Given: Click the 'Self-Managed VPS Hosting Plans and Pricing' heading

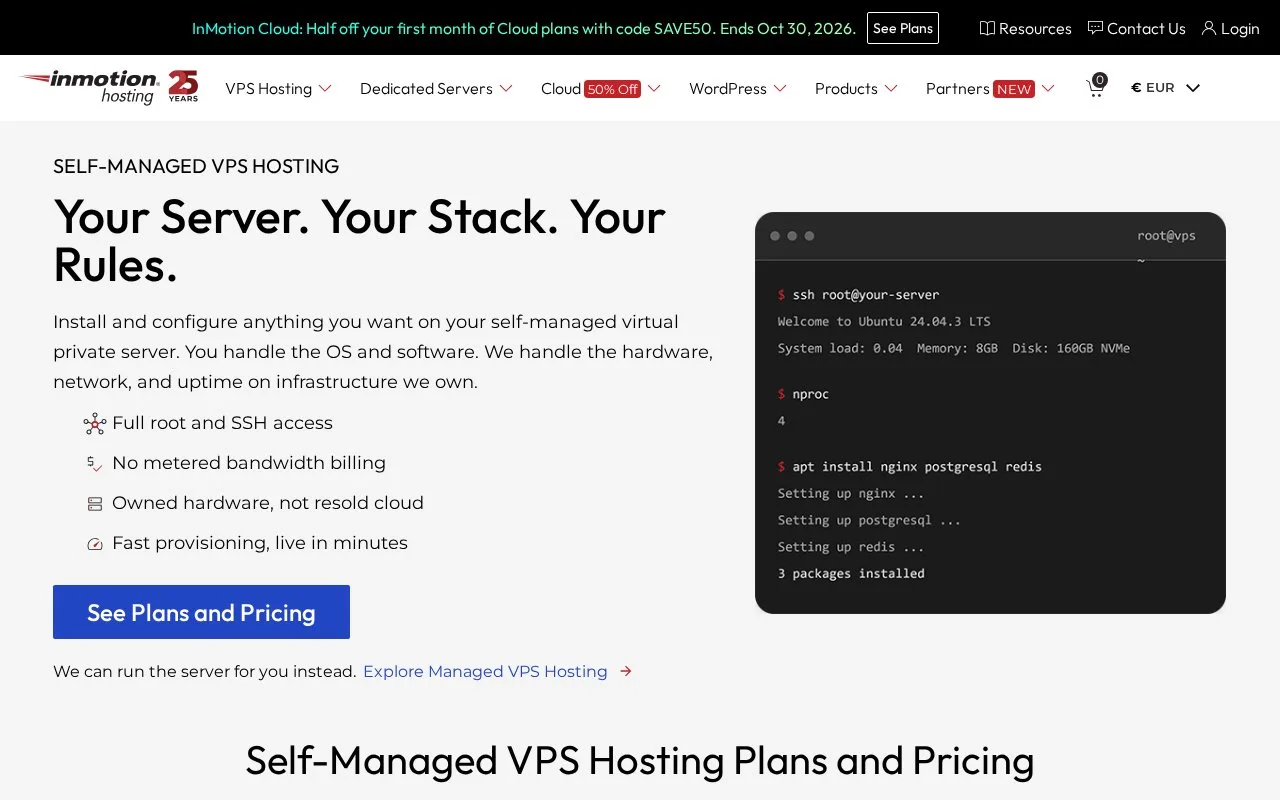Looking at the screenshot, I should click(x=640, y=761).
